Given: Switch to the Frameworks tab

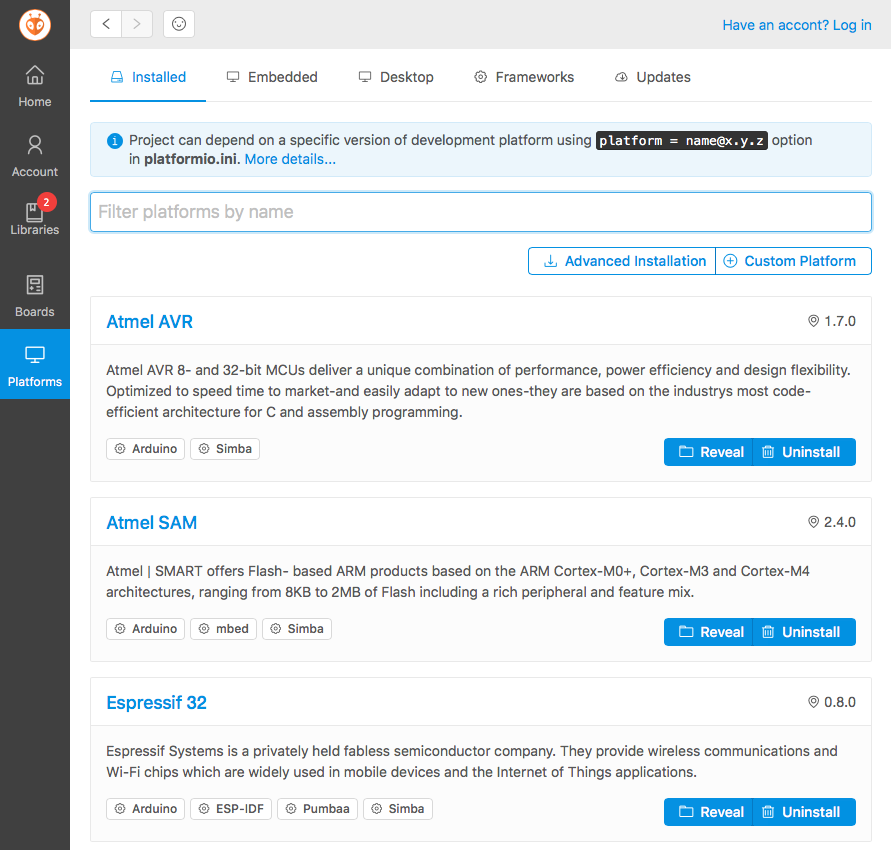Looking at the screenshot, I should point(524,77).
